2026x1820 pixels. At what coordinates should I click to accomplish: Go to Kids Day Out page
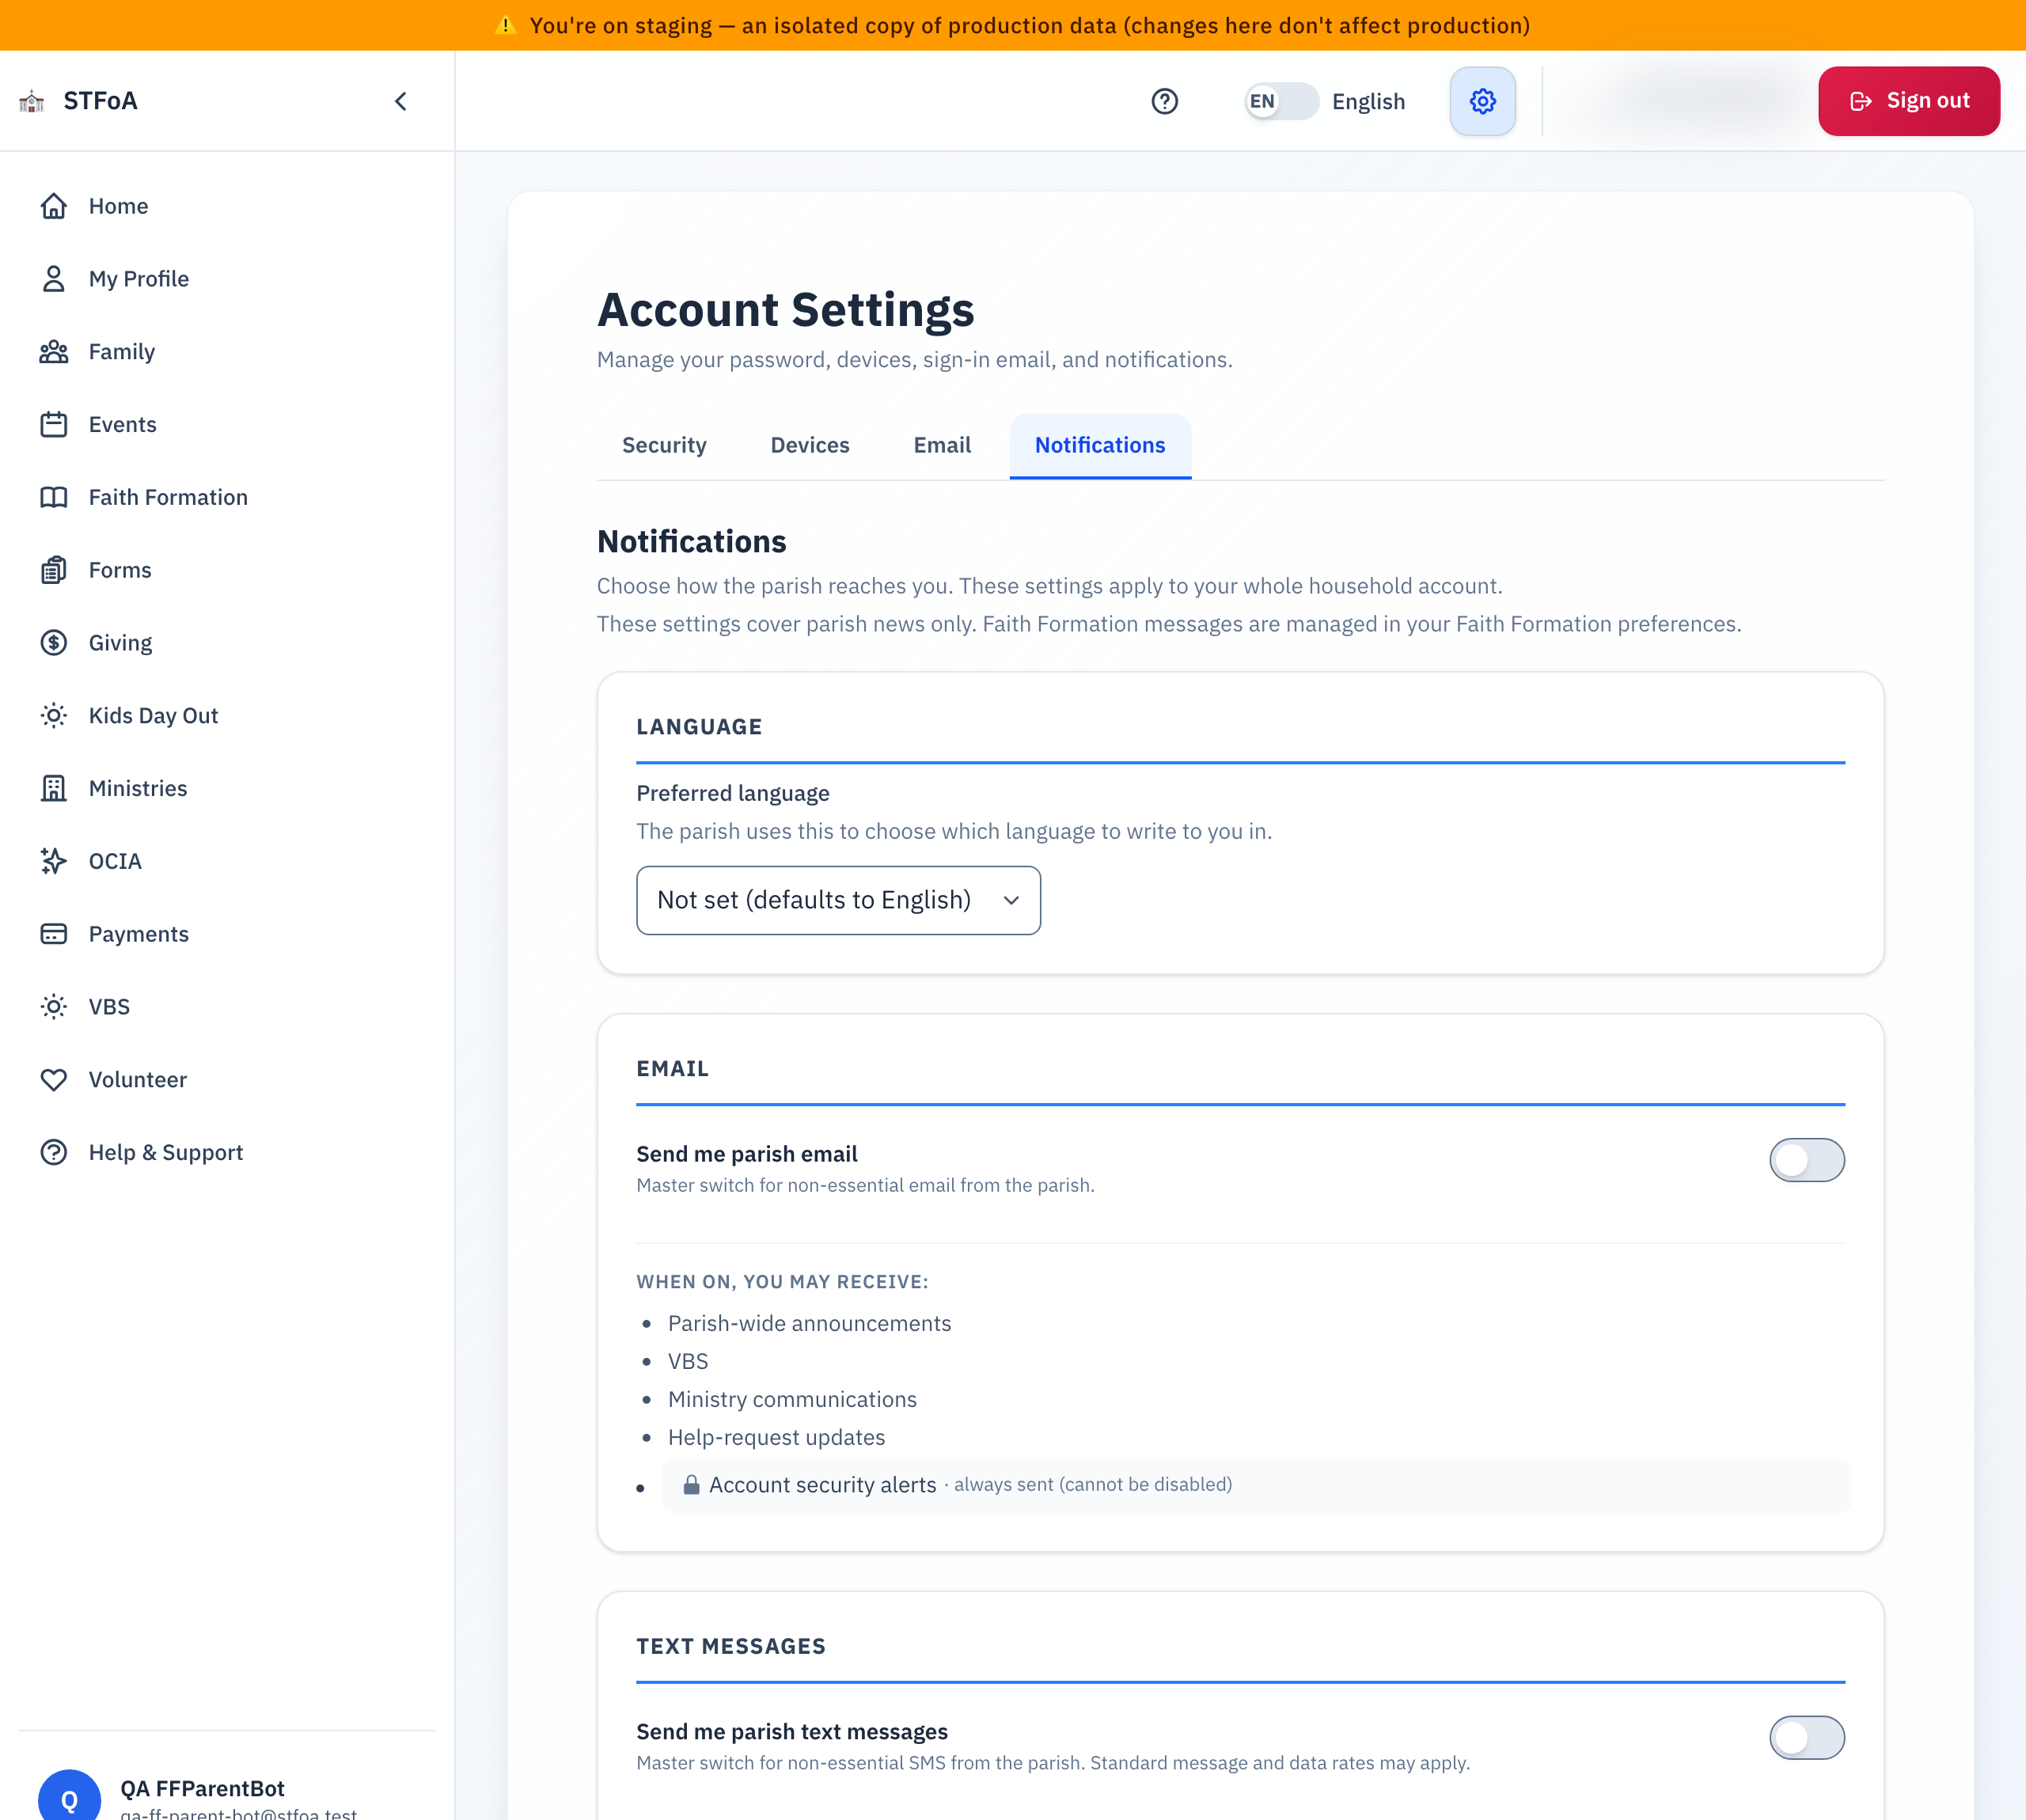tap(153, 716)
